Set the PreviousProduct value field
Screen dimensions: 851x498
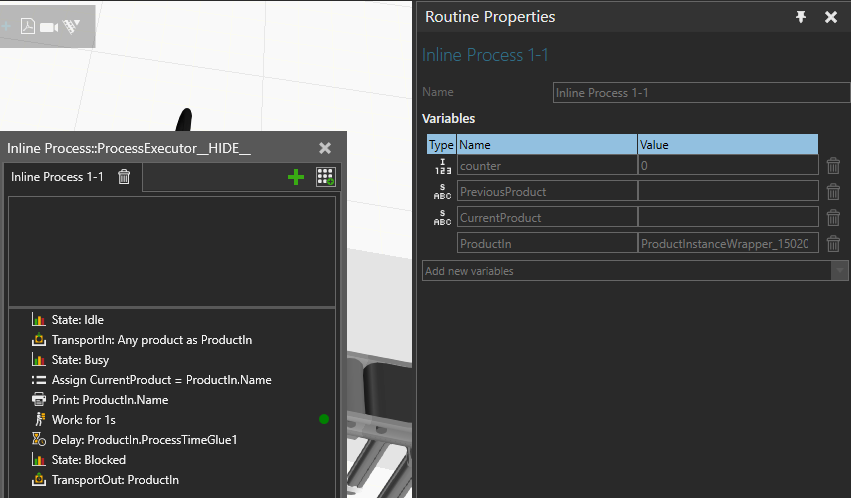tap(728, 191)
